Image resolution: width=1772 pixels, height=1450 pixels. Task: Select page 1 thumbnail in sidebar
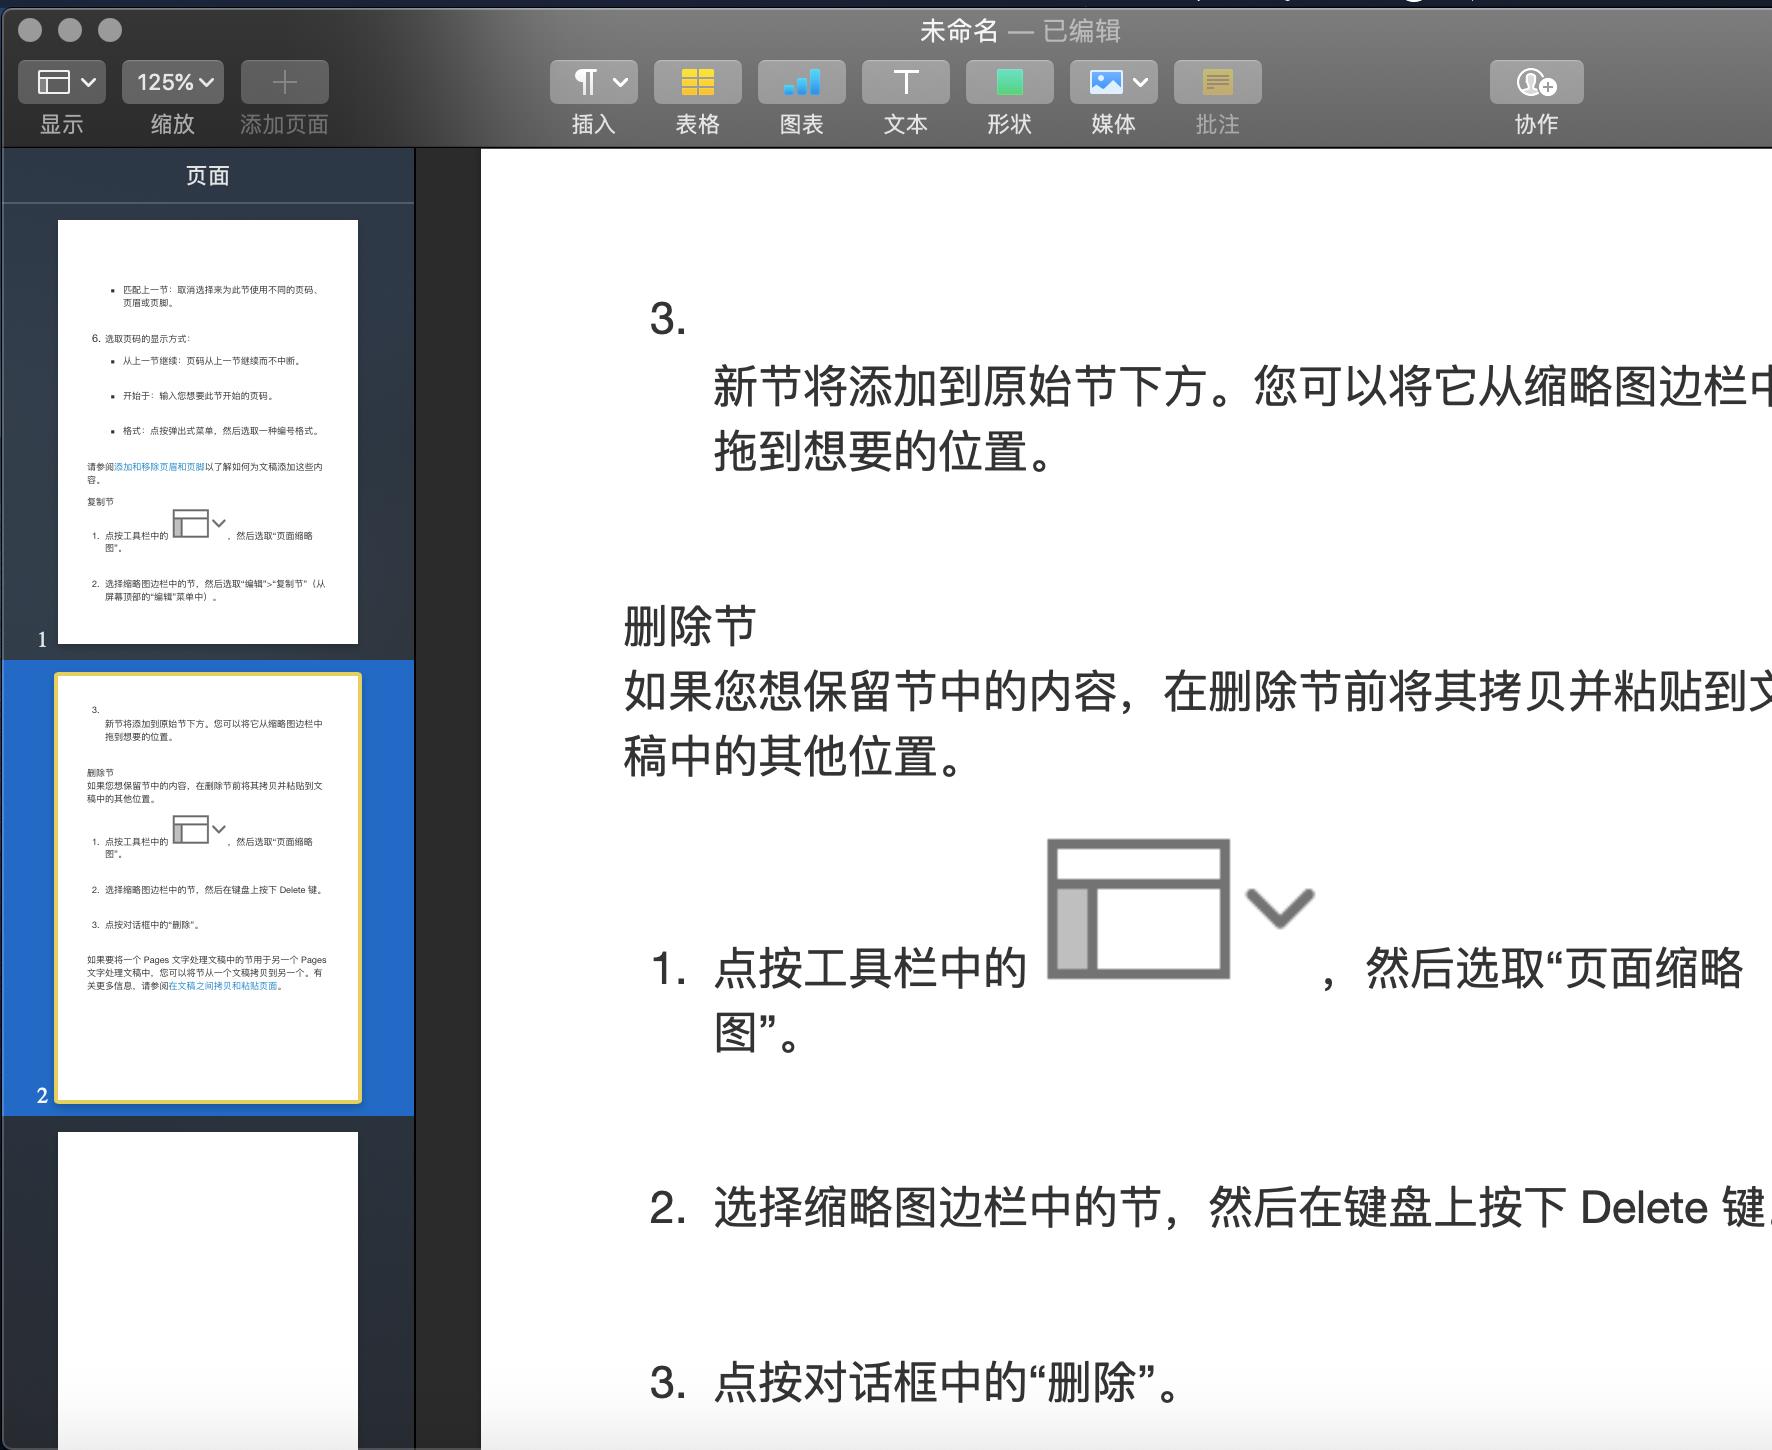208,431
